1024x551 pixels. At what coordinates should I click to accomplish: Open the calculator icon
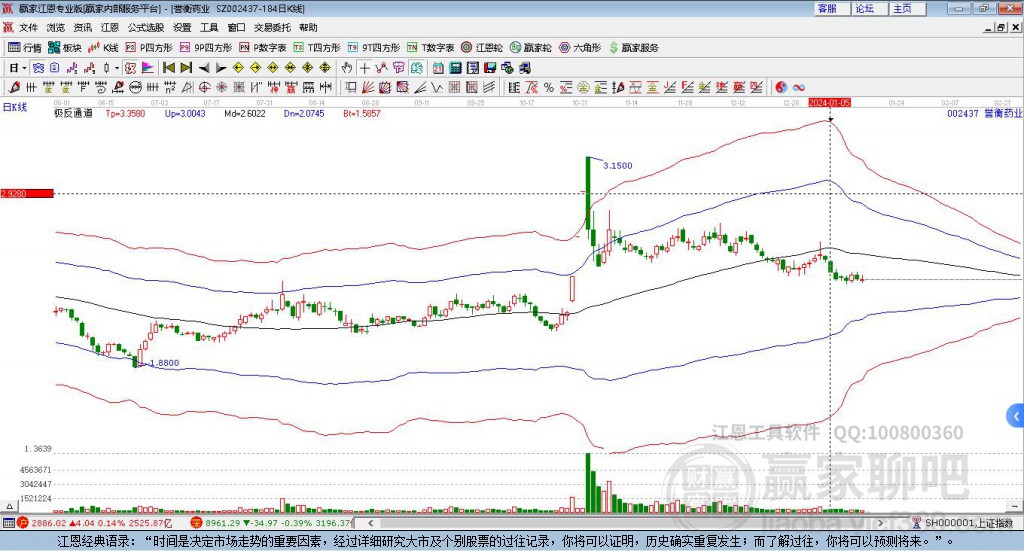[456, 68]
